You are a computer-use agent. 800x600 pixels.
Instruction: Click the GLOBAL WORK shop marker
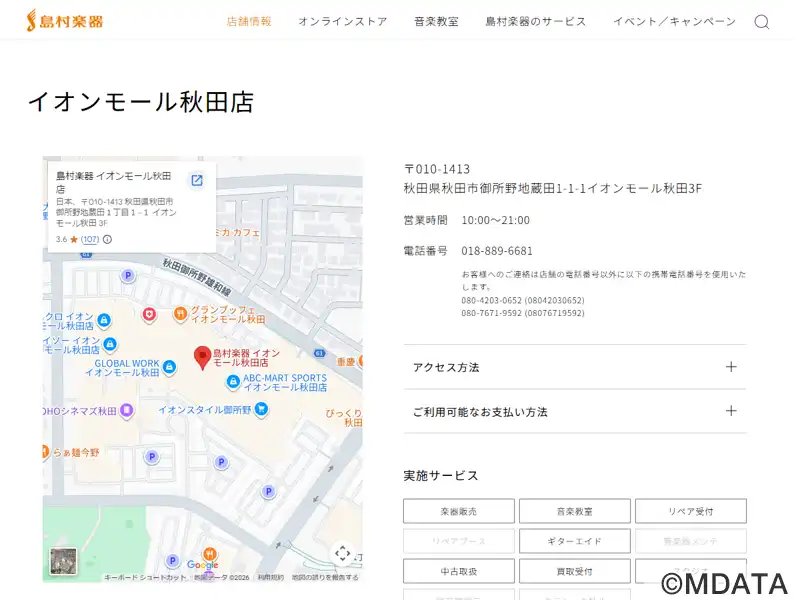[169, 367]
